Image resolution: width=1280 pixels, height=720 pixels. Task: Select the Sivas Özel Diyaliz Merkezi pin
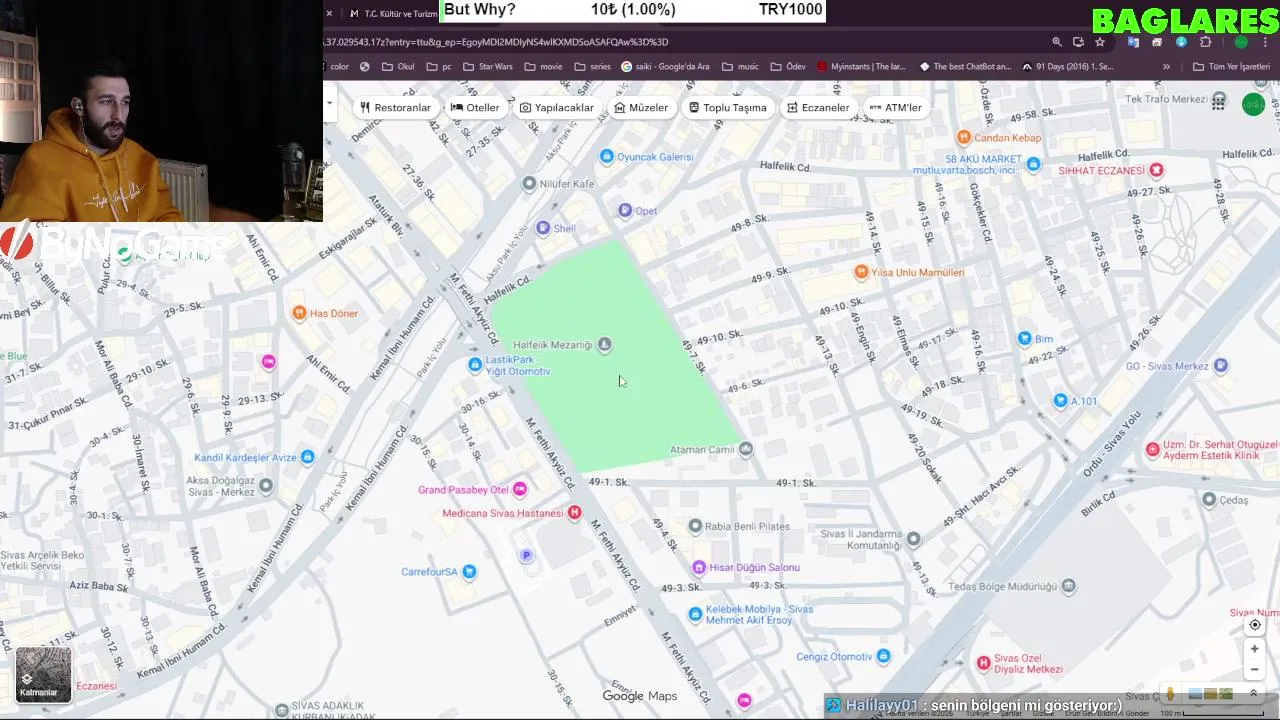983,663
